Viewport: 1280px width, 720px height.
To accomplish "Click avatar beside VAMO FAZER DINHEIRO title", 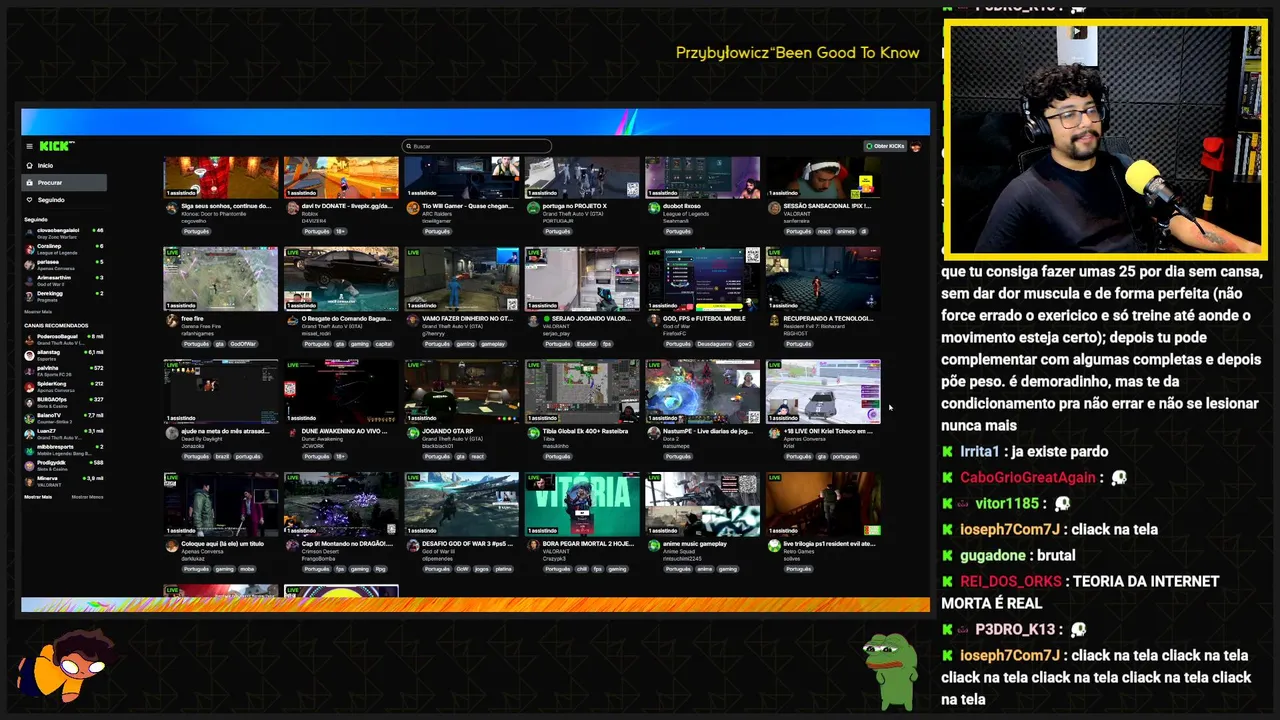I will click(413, 321).
